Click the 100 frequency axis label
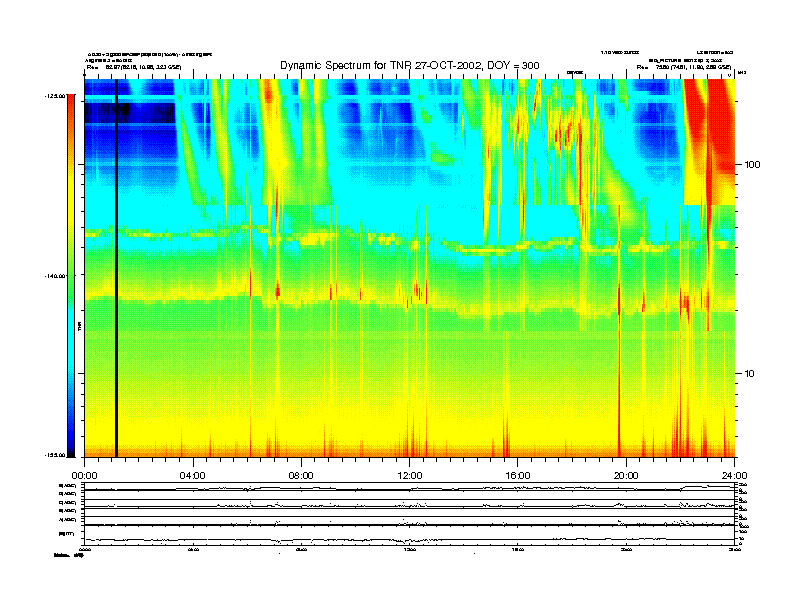This screenshot has height=612, width=792. [752, 165]
